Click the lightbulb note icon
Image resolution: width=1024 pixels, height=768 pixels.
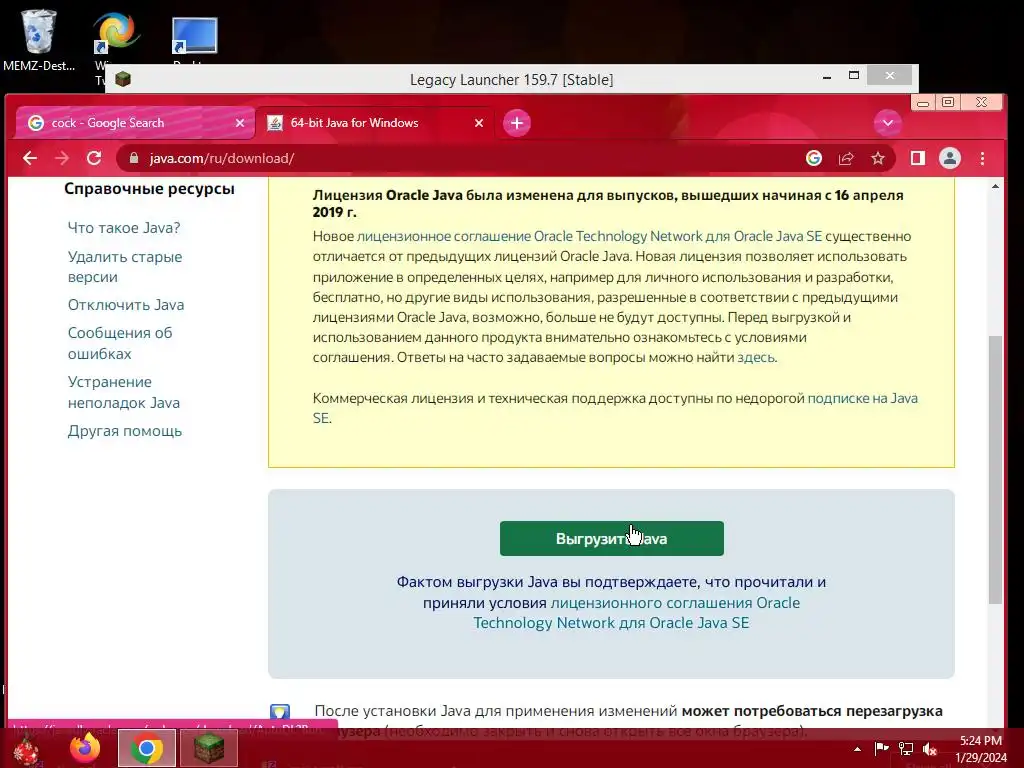280,711
